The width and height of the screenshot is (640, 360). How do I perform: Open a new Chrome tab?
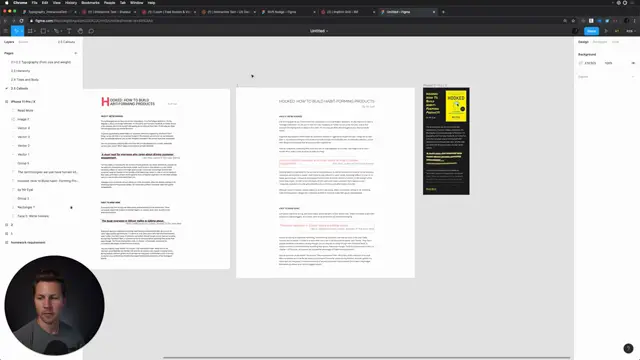click(443, 12)
